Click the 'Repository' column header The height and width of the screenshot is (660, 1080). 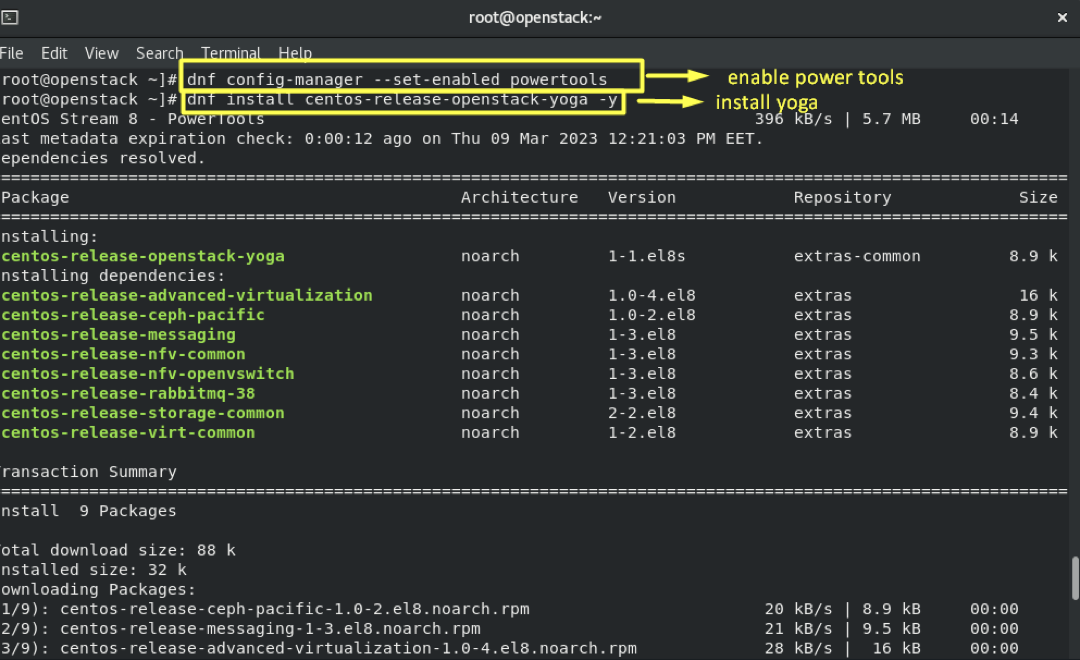pyautogui.click(x=842, y=198)
